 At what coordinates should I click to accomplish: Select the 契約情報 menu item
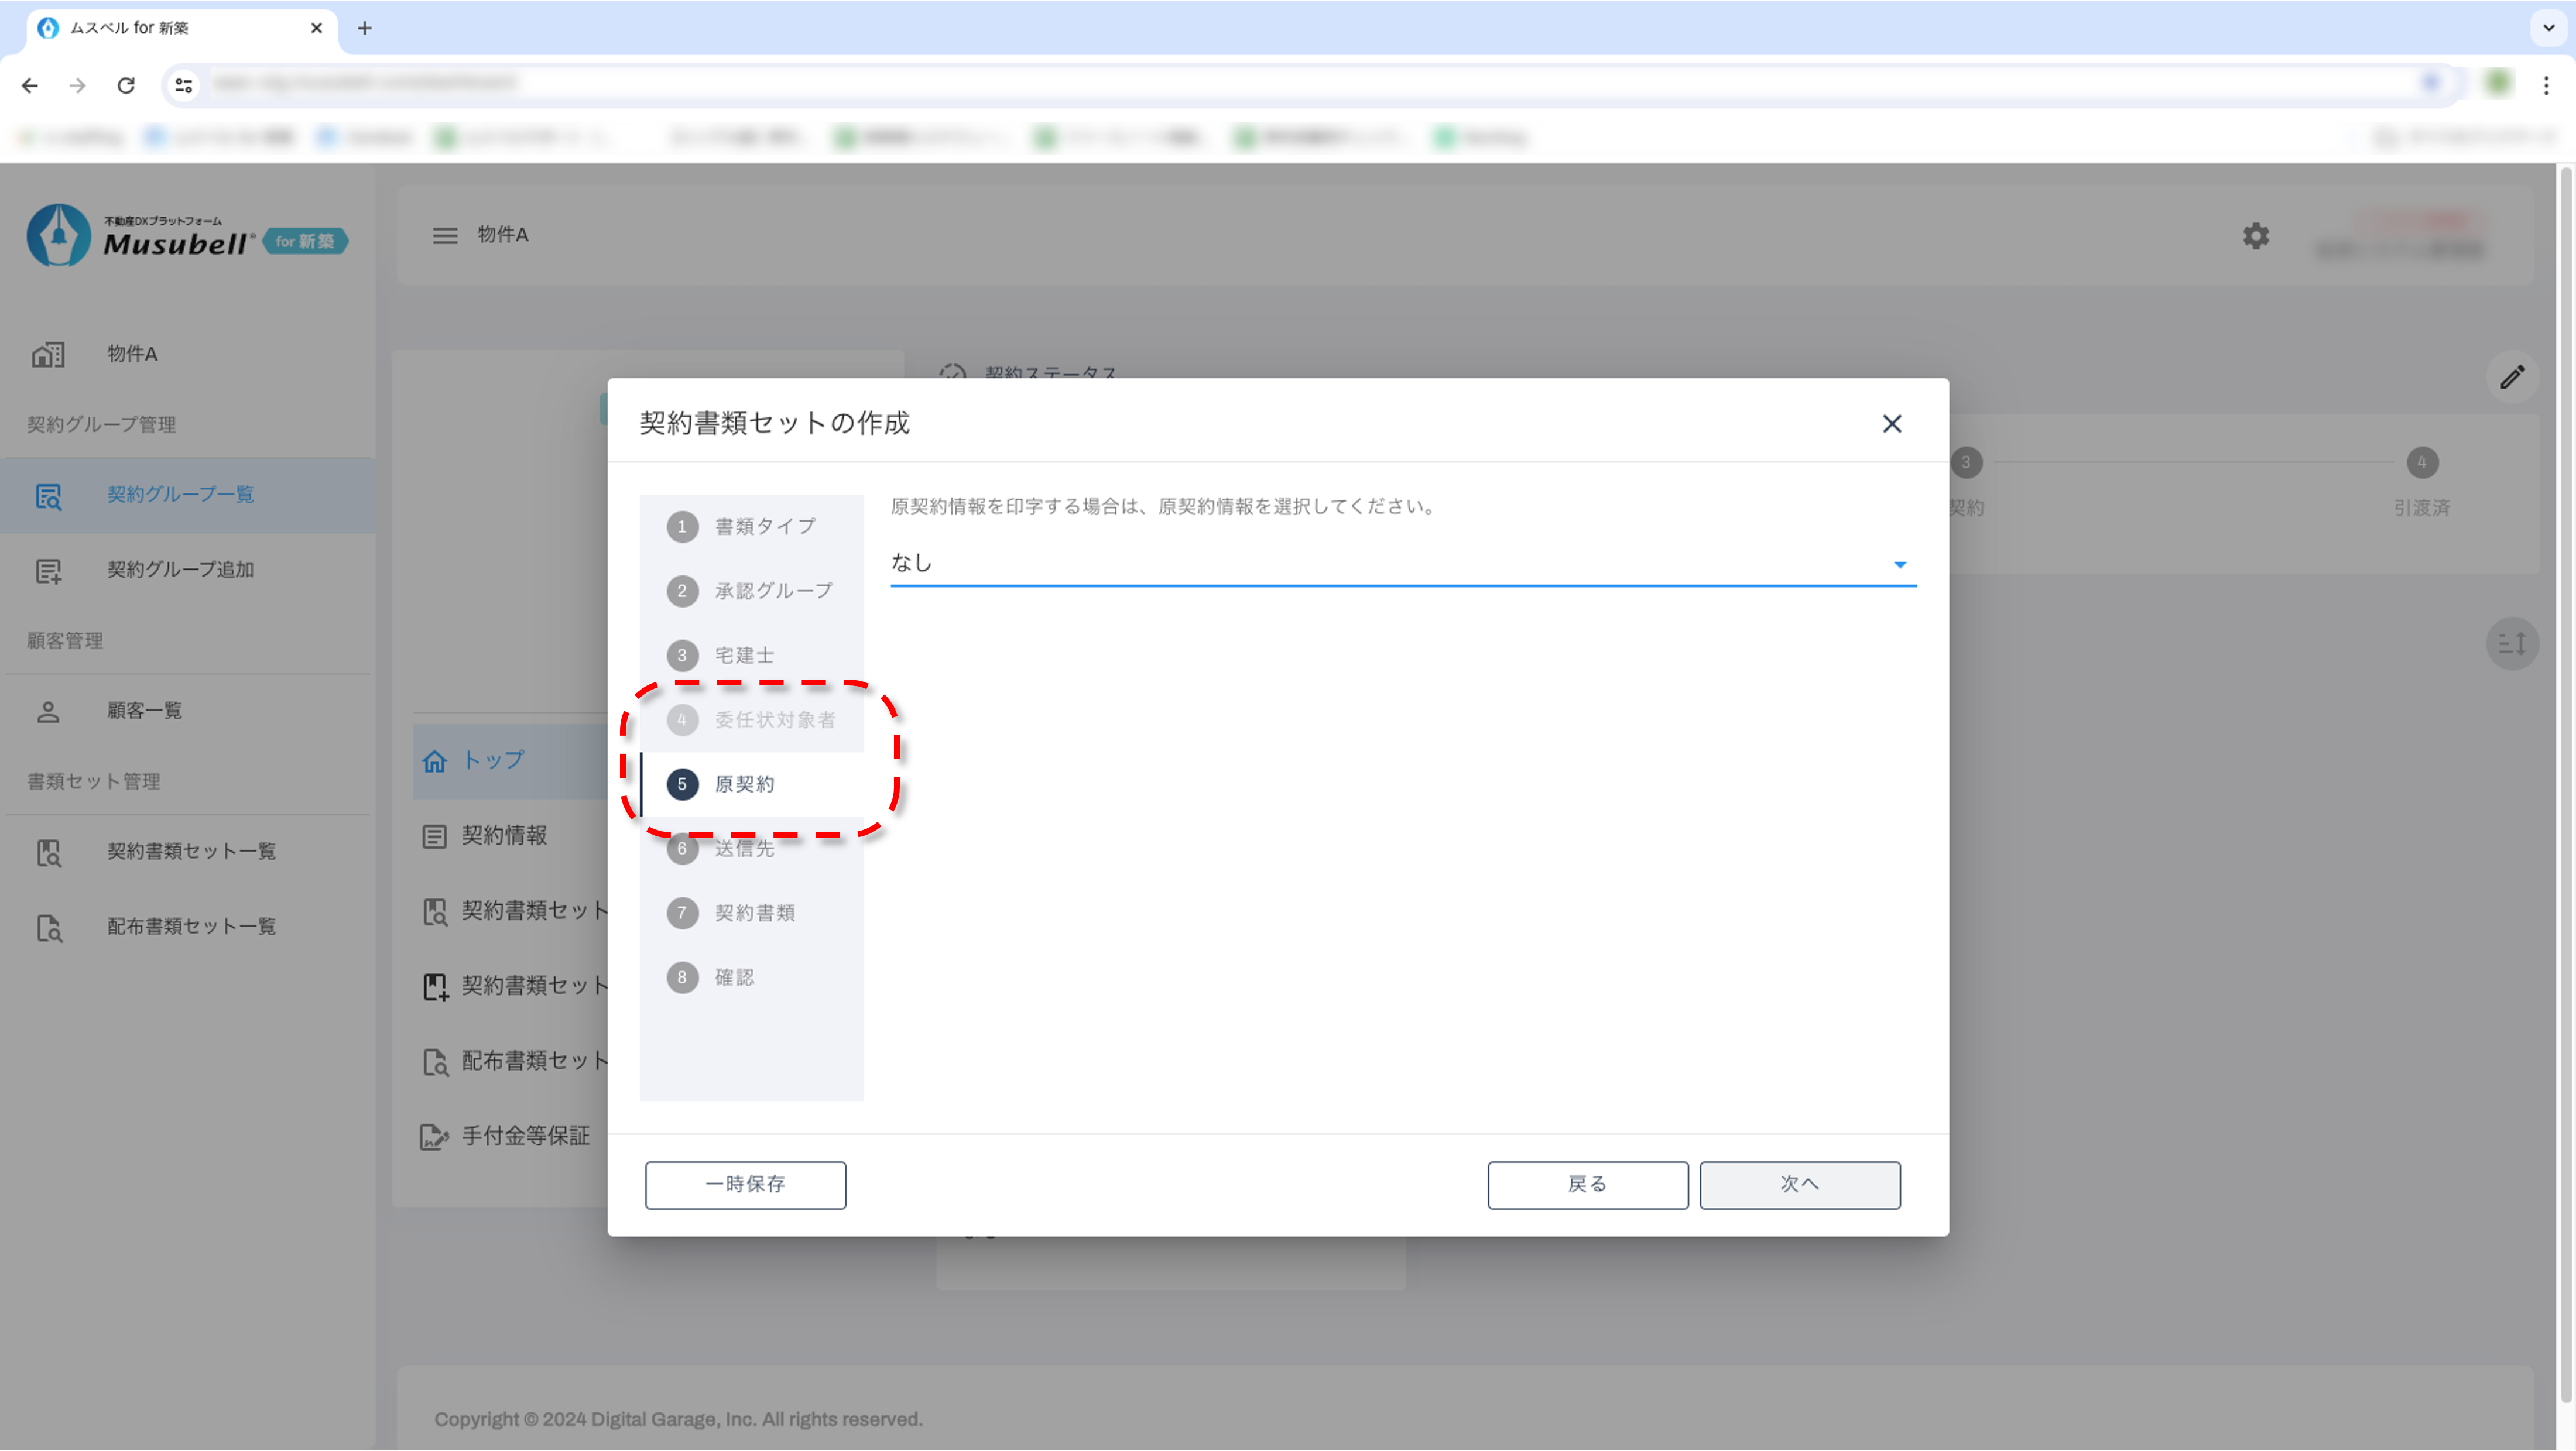[x=504, y=836]
